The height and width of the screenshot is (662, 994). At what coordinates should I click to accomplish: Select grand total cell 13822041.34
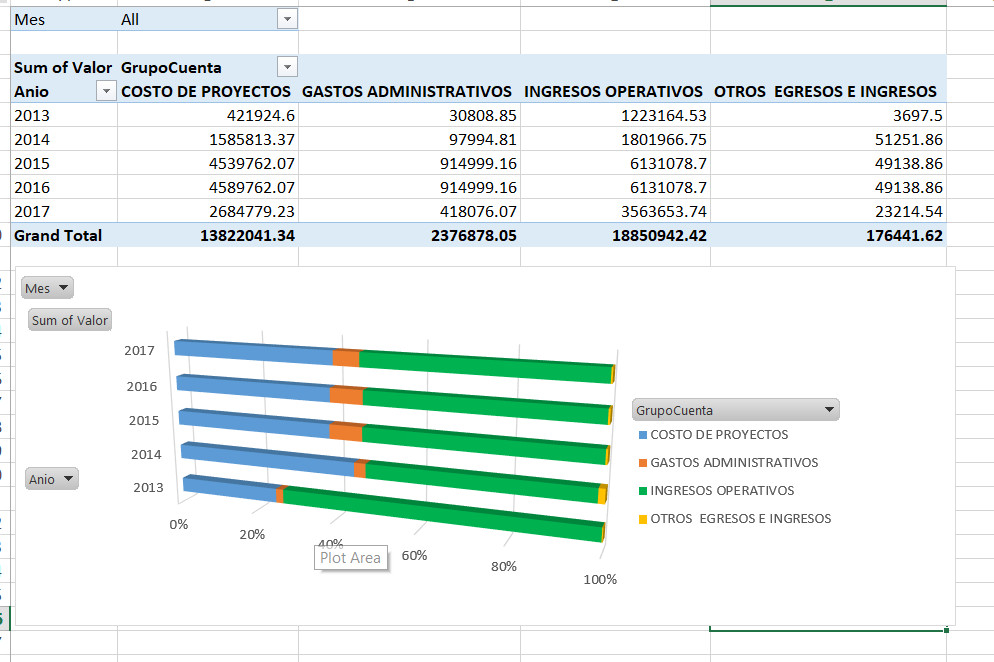[208, 235]
